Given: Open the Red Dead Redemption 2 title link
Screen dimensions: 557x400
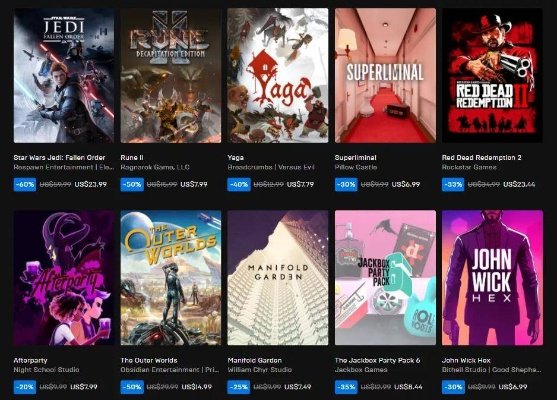Looking at the screenshot, I should (x=481, y=157).
